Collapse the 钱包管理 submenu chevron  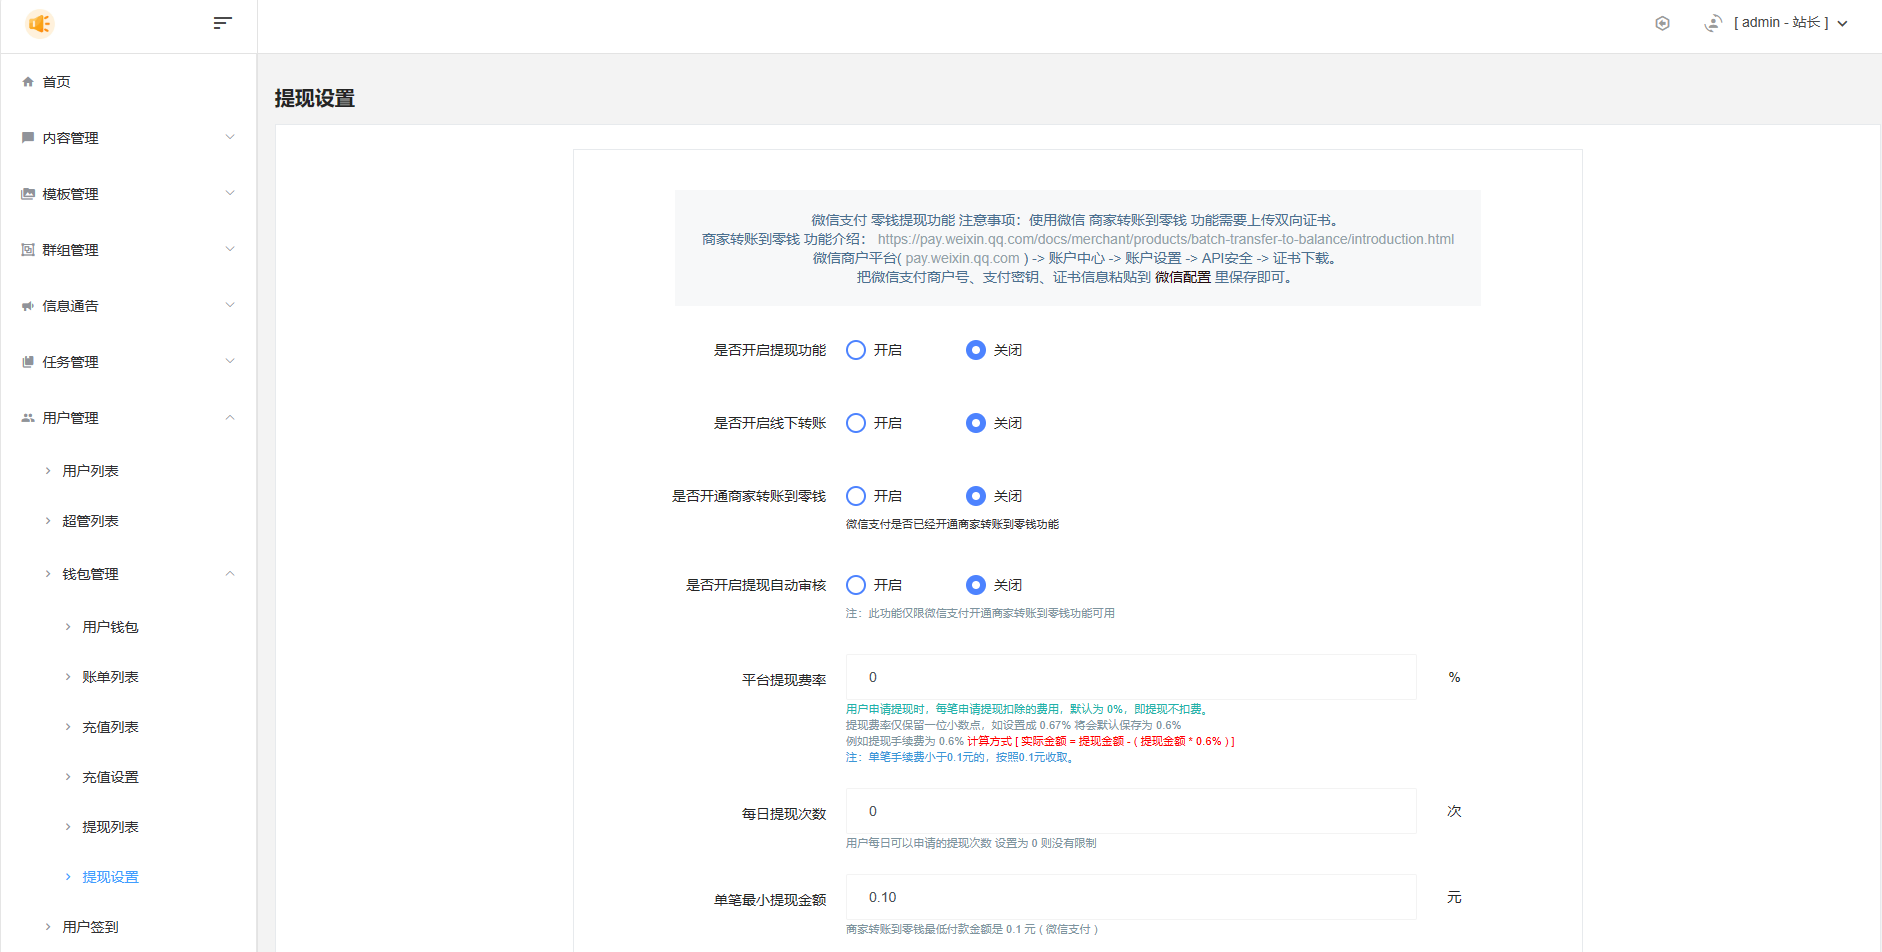230,573
